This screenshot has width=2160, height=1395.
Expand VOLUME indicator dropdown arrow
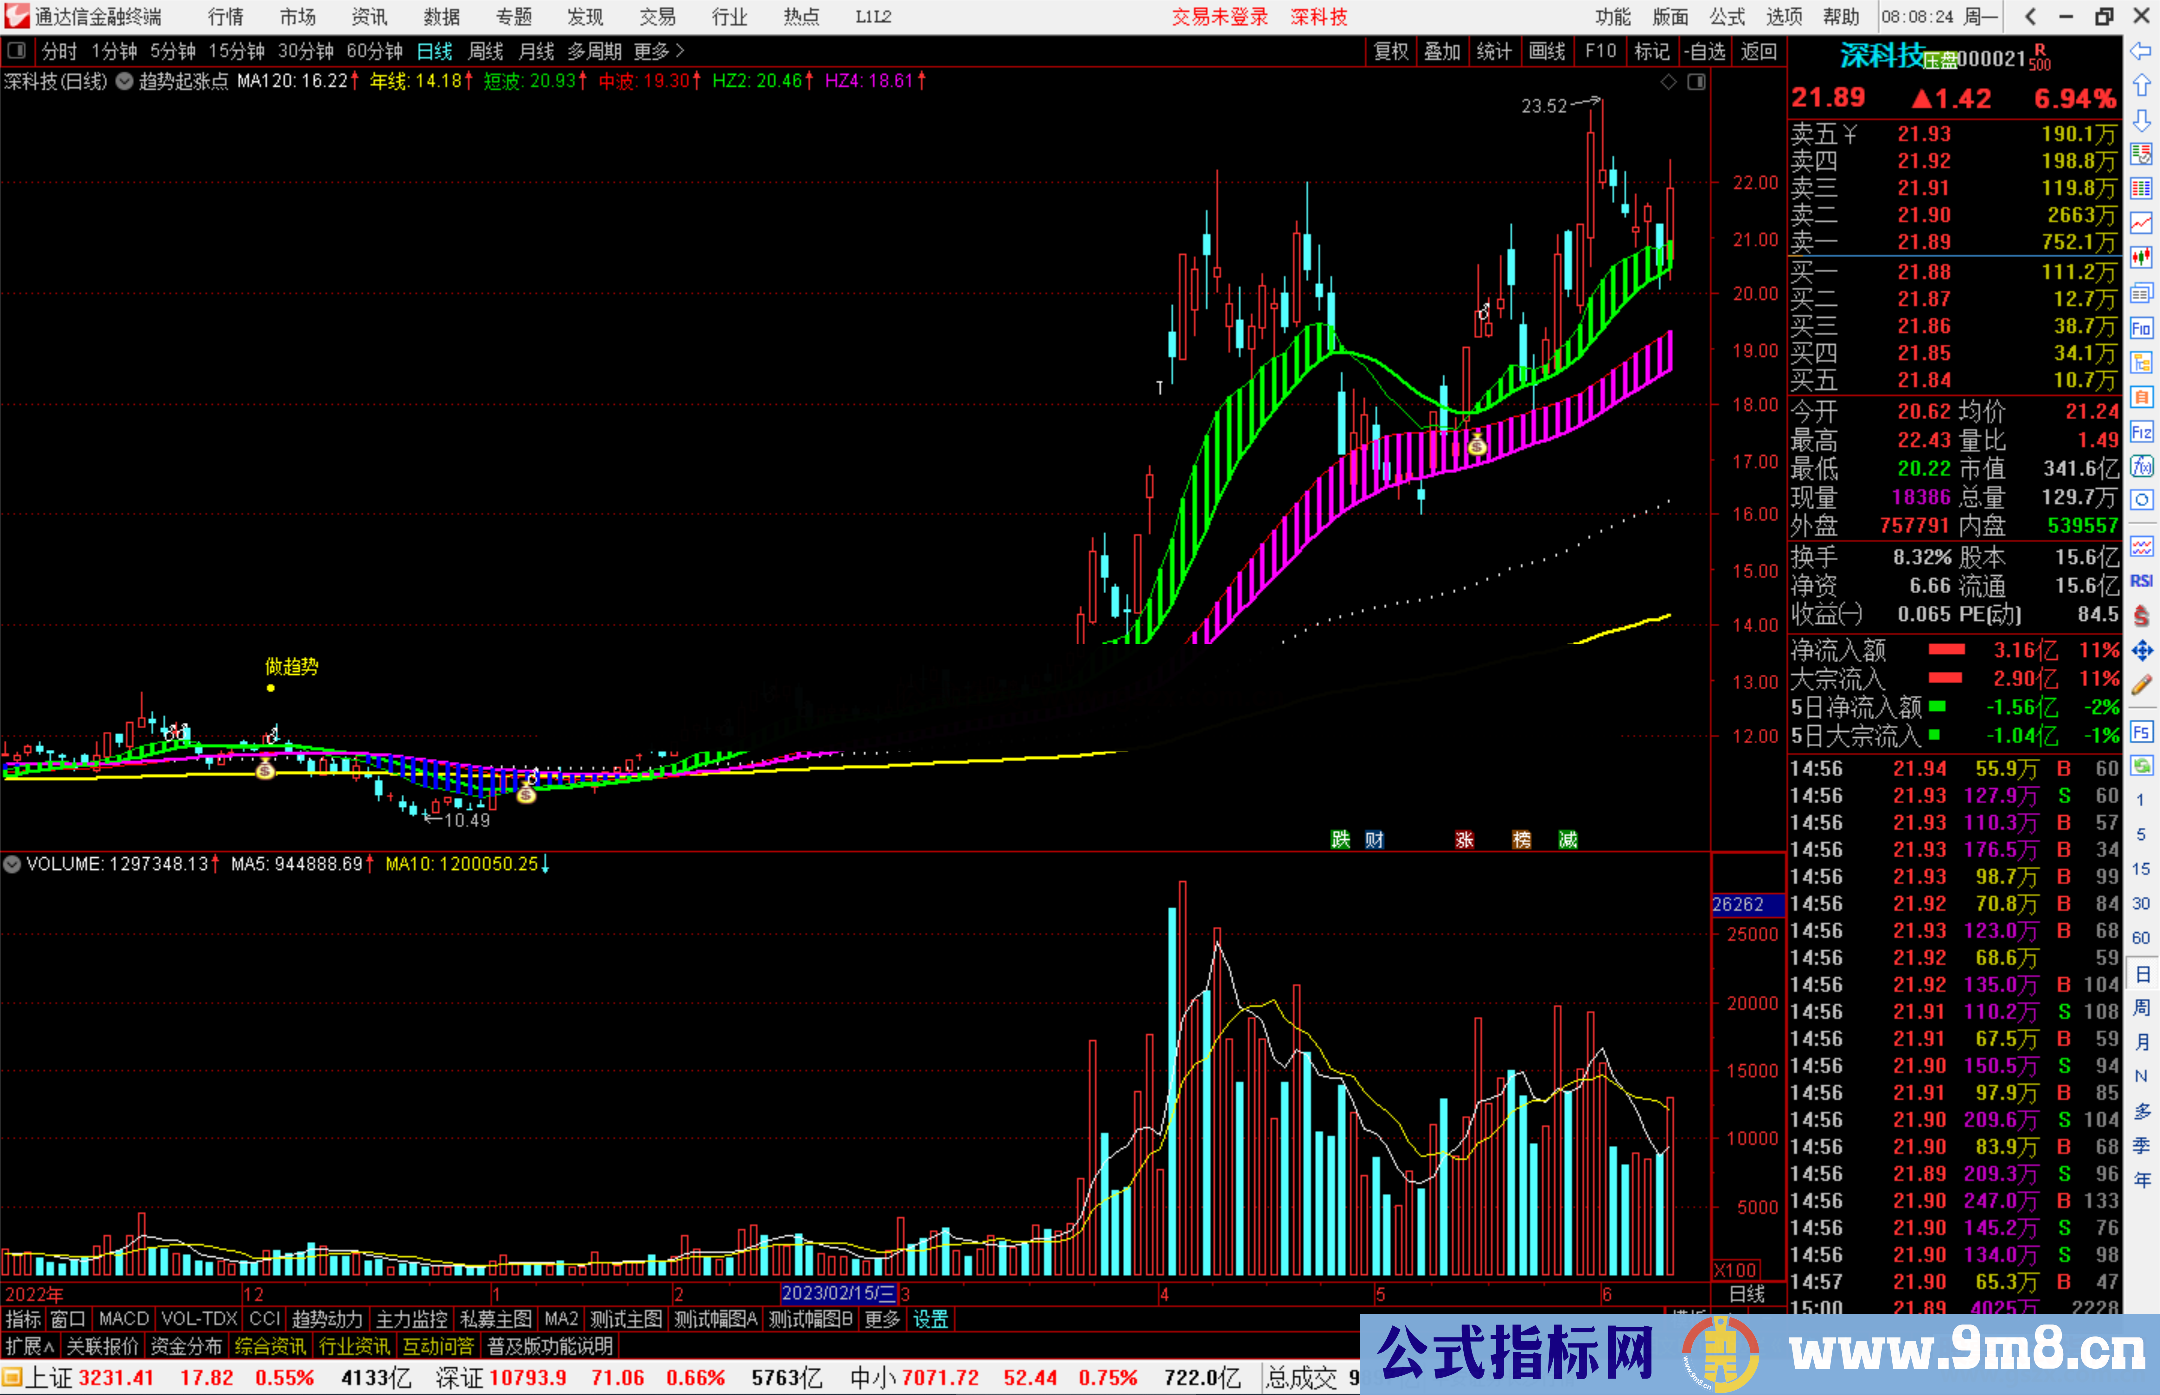click(13, 864)
